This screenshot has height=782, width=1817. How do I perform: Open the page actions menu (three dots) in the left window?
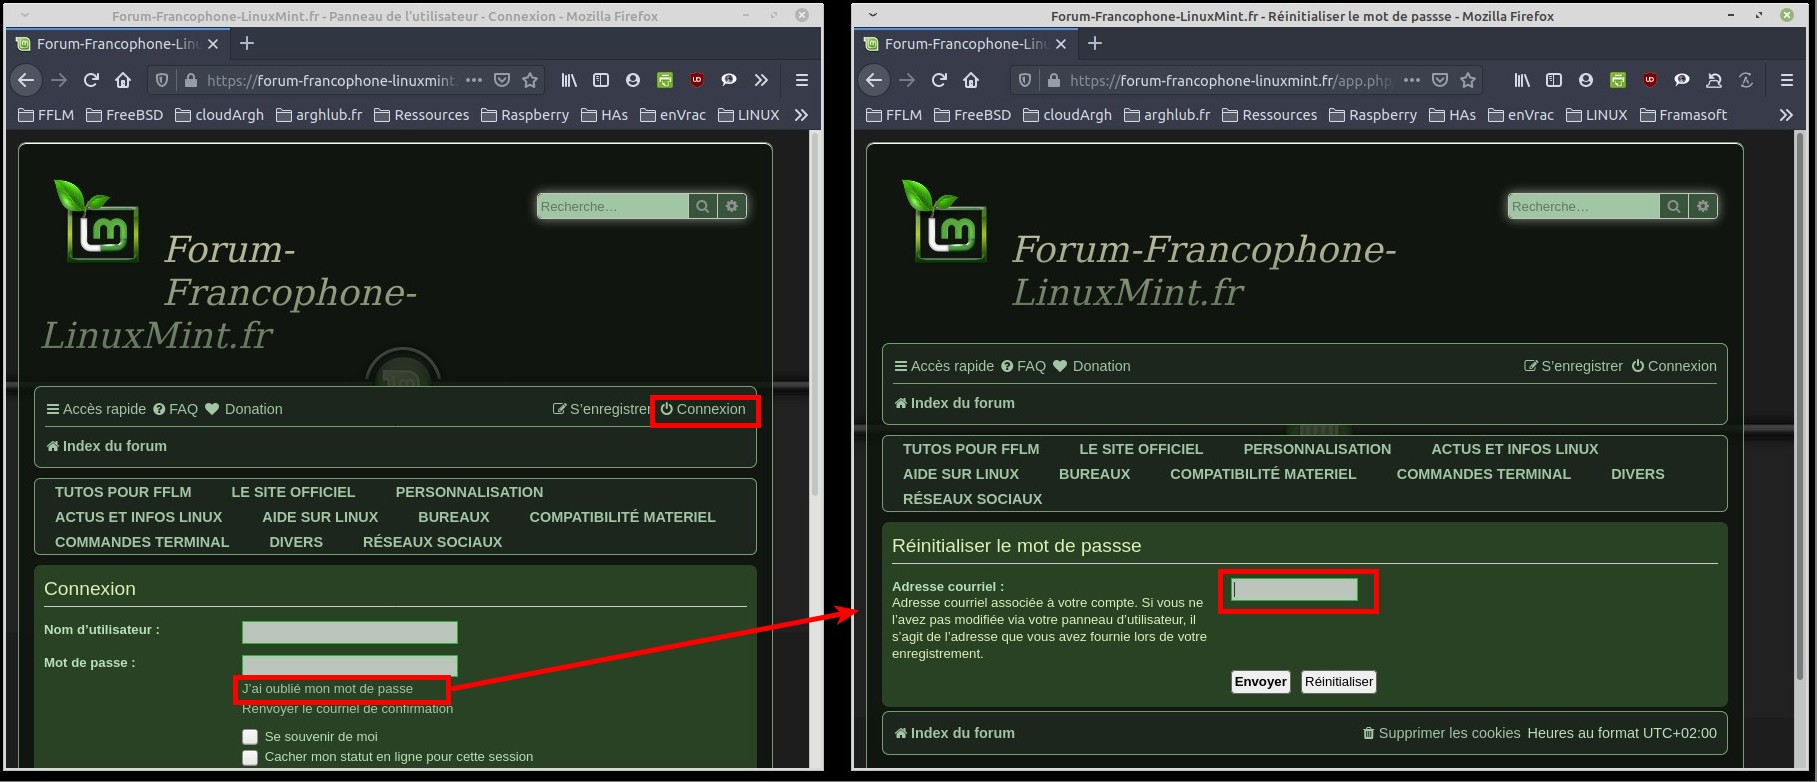click(474, 80)
